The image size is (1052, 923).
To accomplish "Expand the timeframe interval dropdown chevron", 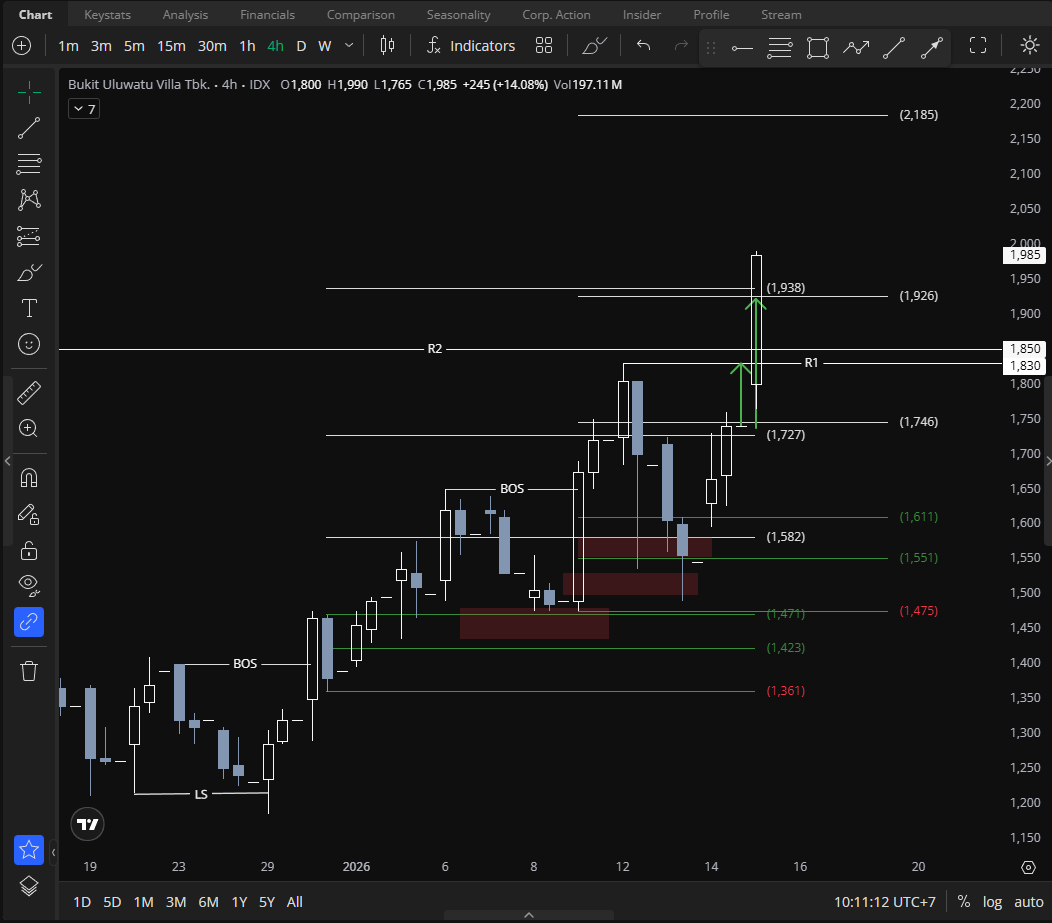I will pyautogui.click(x=349, y=46).
